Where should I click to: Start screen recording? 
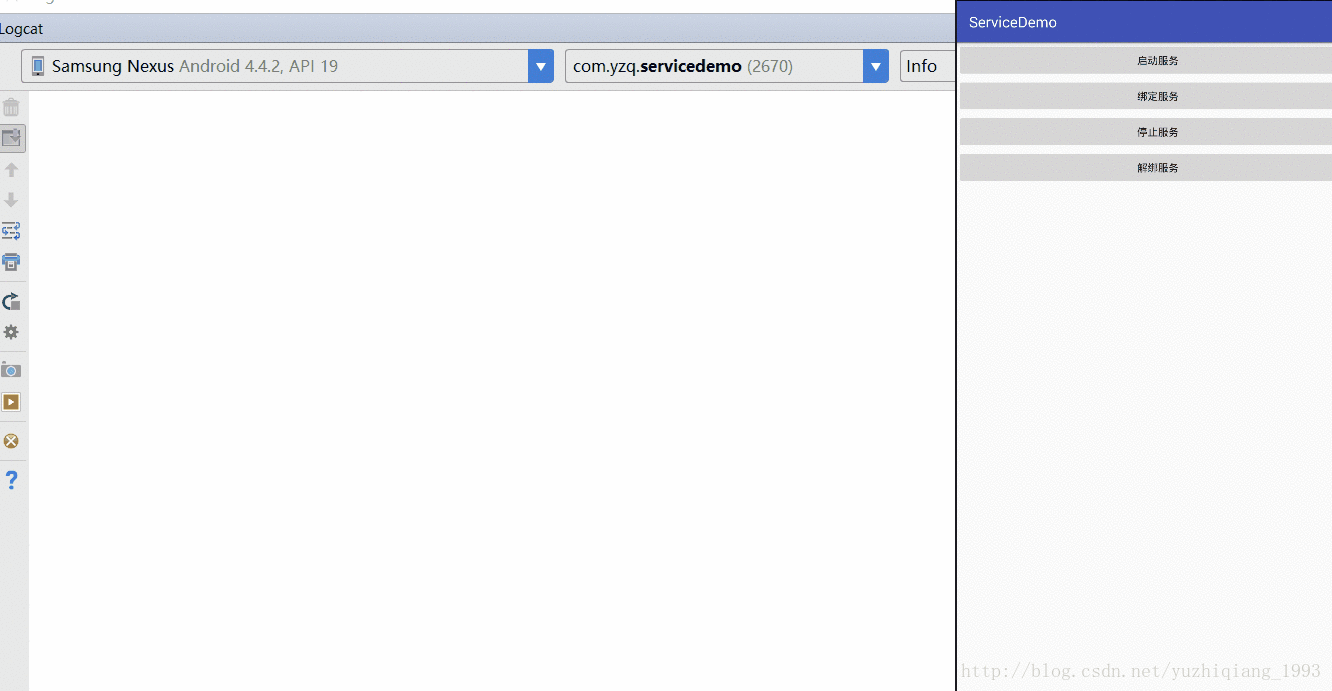[11, 402]
